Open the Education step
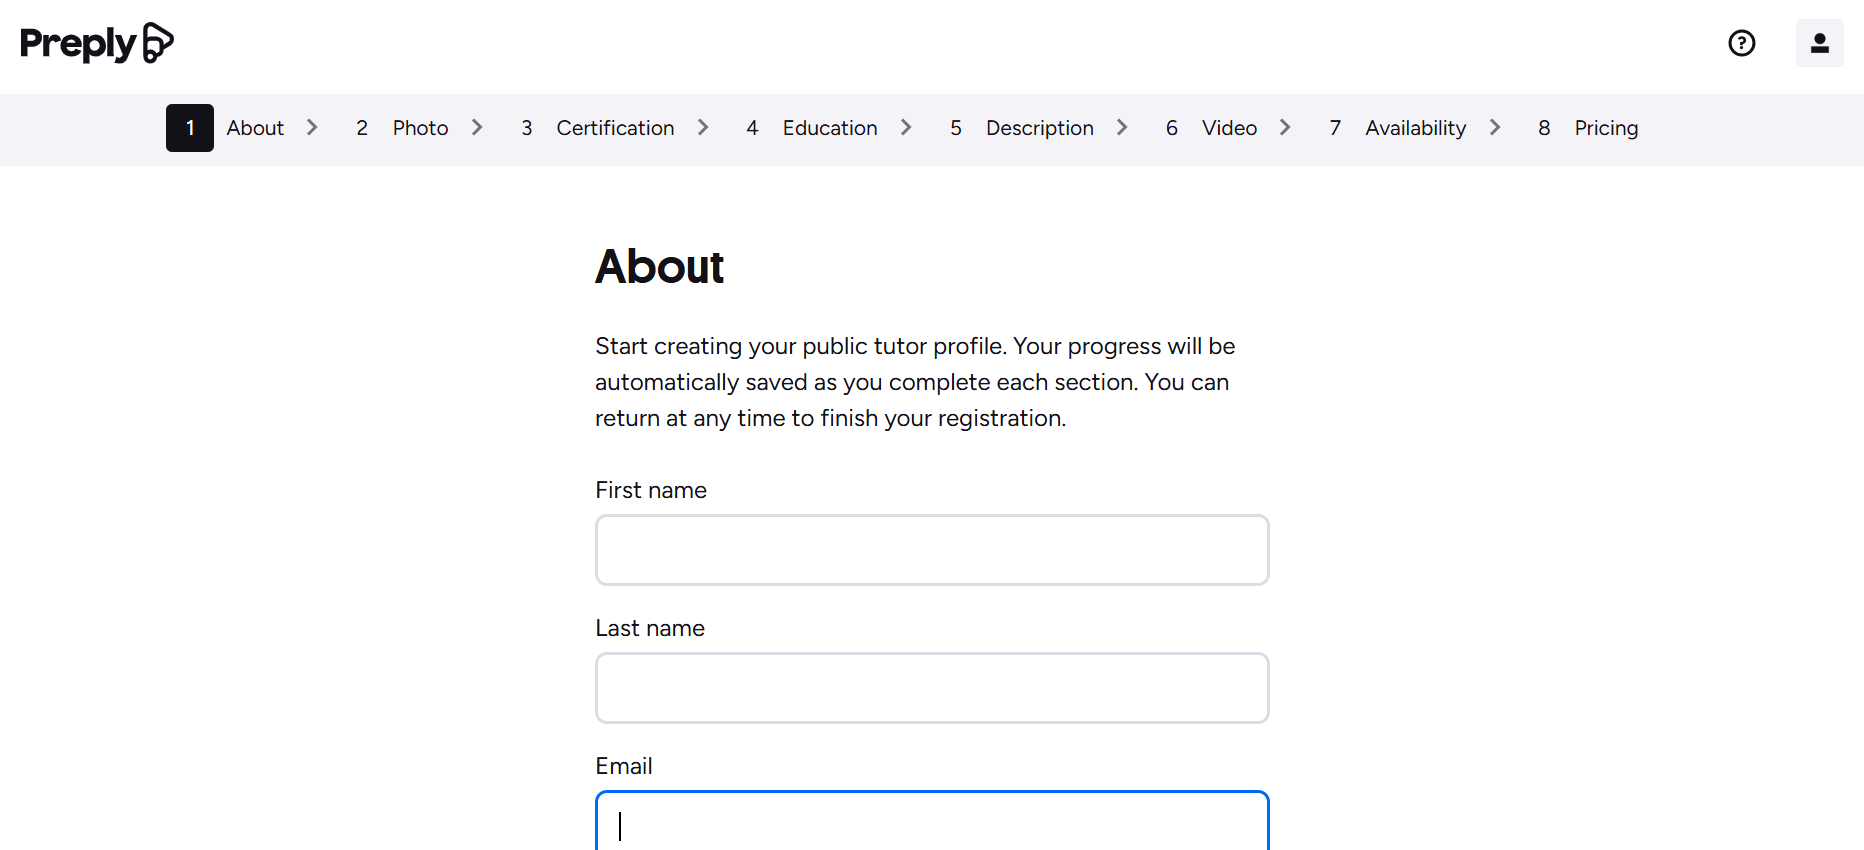This screenshot has height=850, width=1864. [830, 128]
